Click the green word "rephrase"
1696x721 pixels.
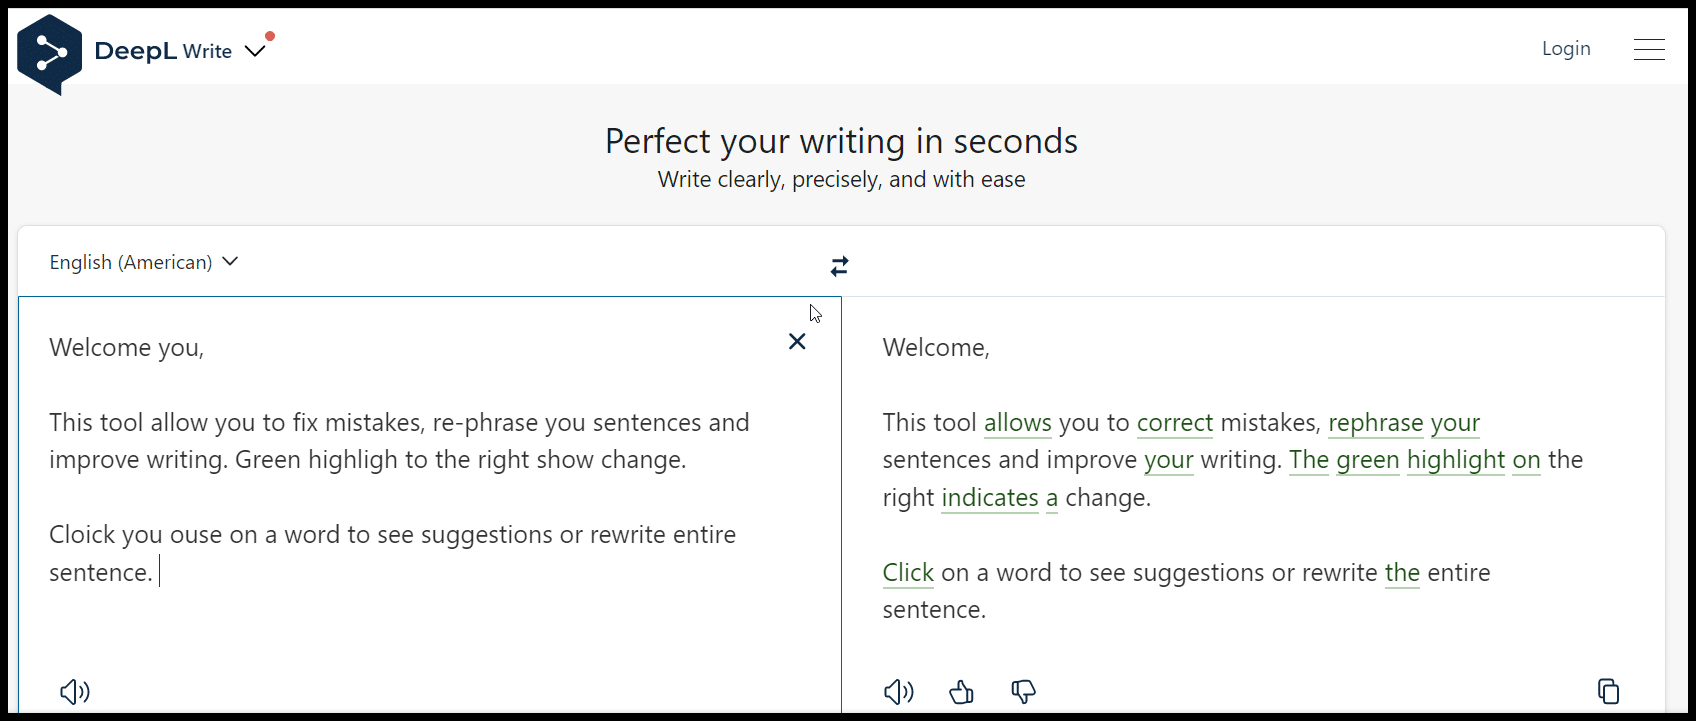[1375, 423]
